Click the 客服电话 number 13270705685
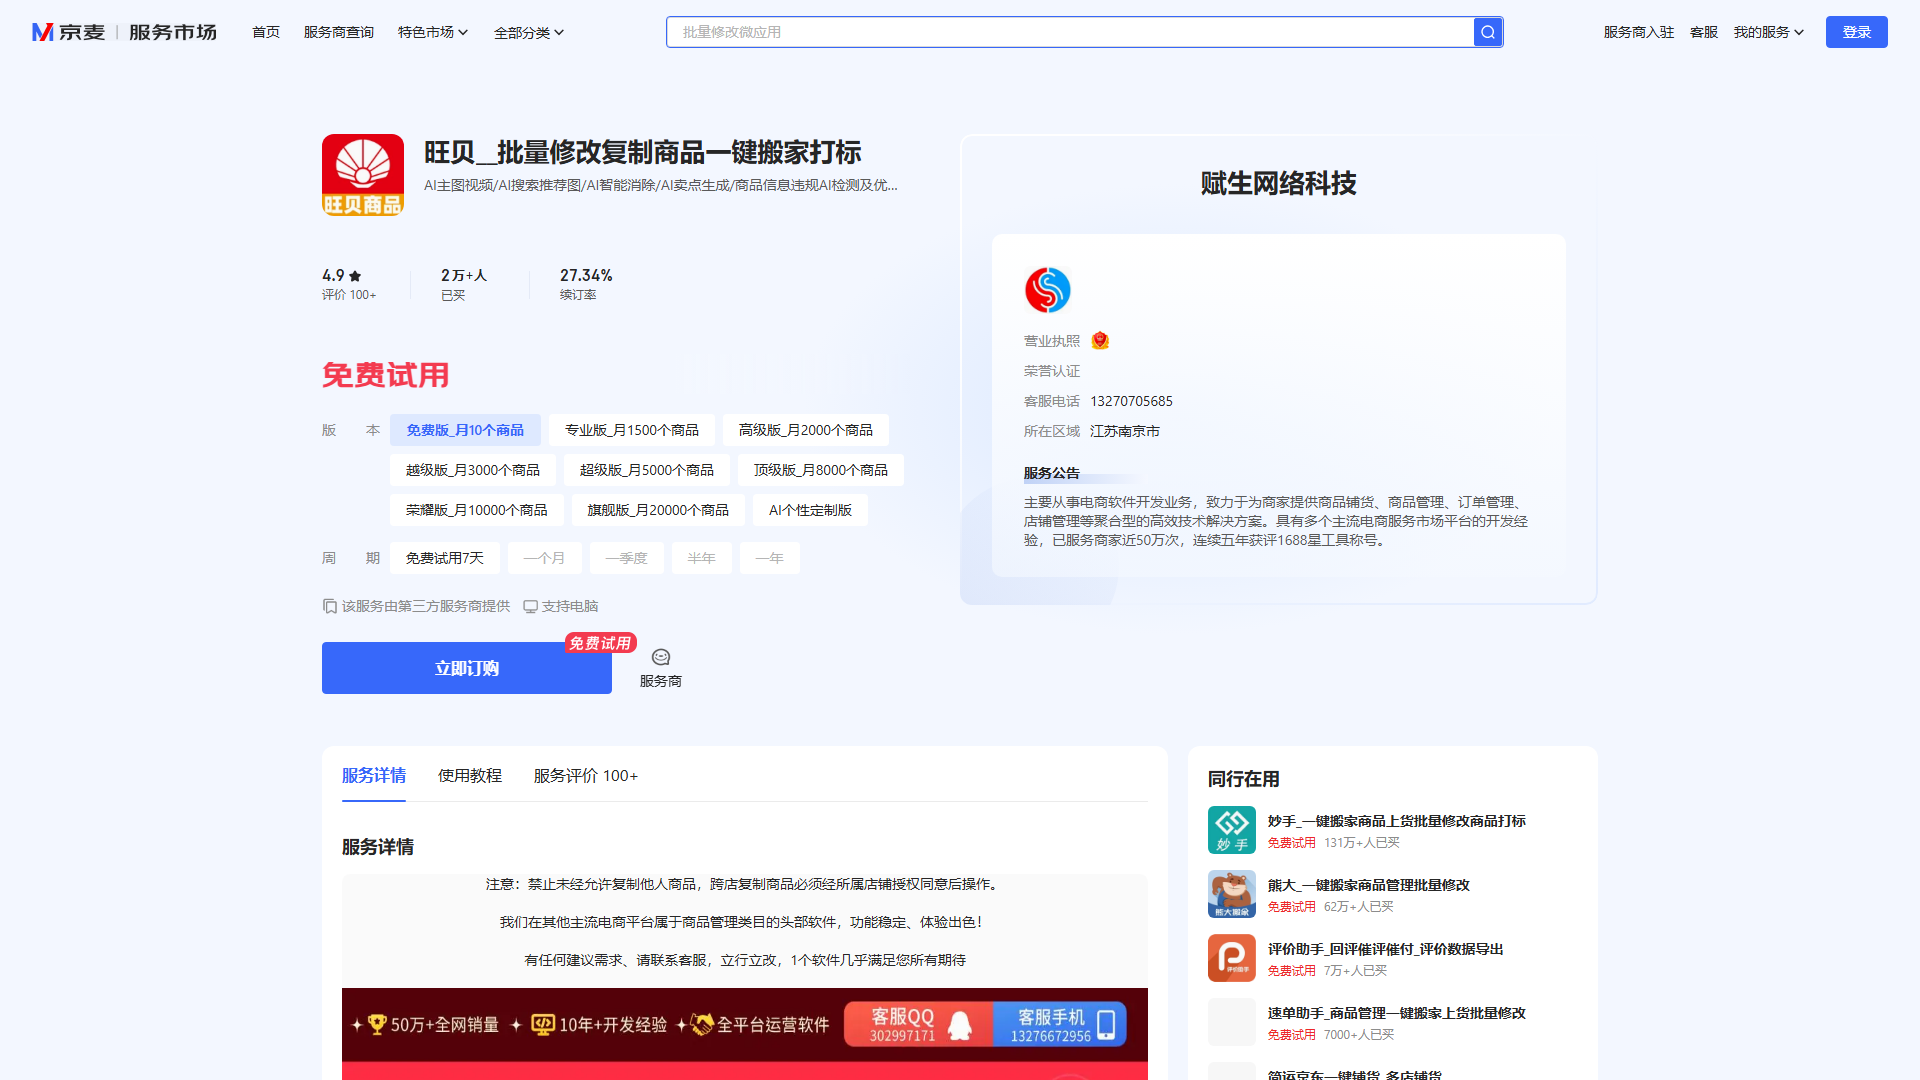1920x1080 pixels. click(x=1131, y=401)
